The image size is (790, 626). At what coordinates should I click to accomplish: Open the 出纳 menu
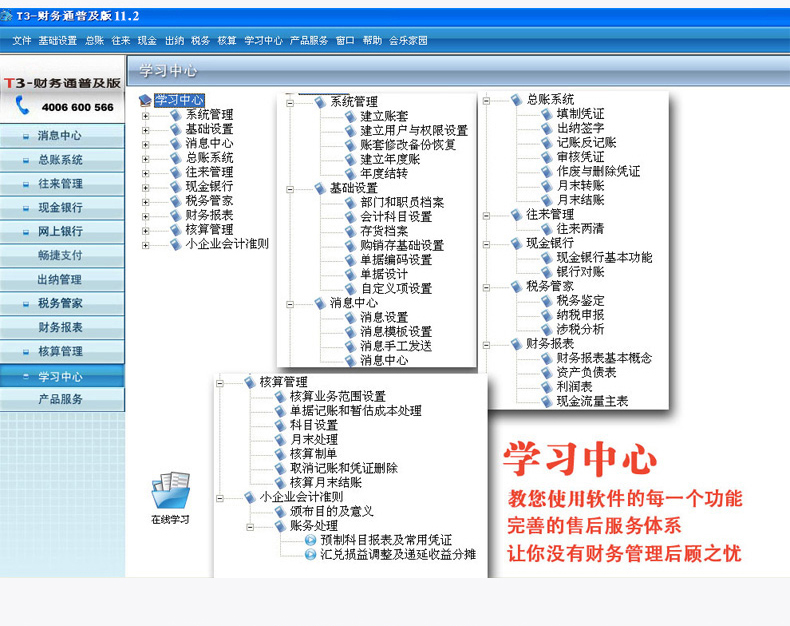click(x=174, y=40)
